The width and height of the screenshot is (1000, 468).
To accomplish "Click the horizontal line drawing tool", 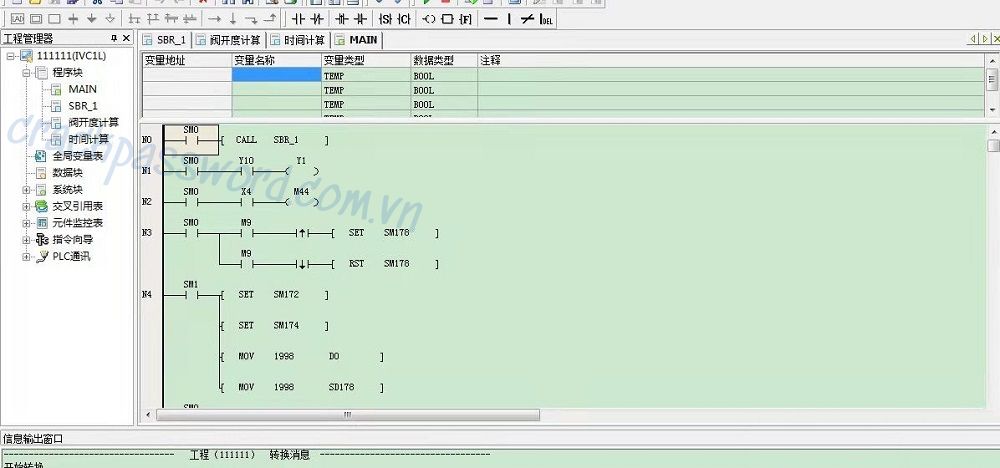I will tap(490, 19).
